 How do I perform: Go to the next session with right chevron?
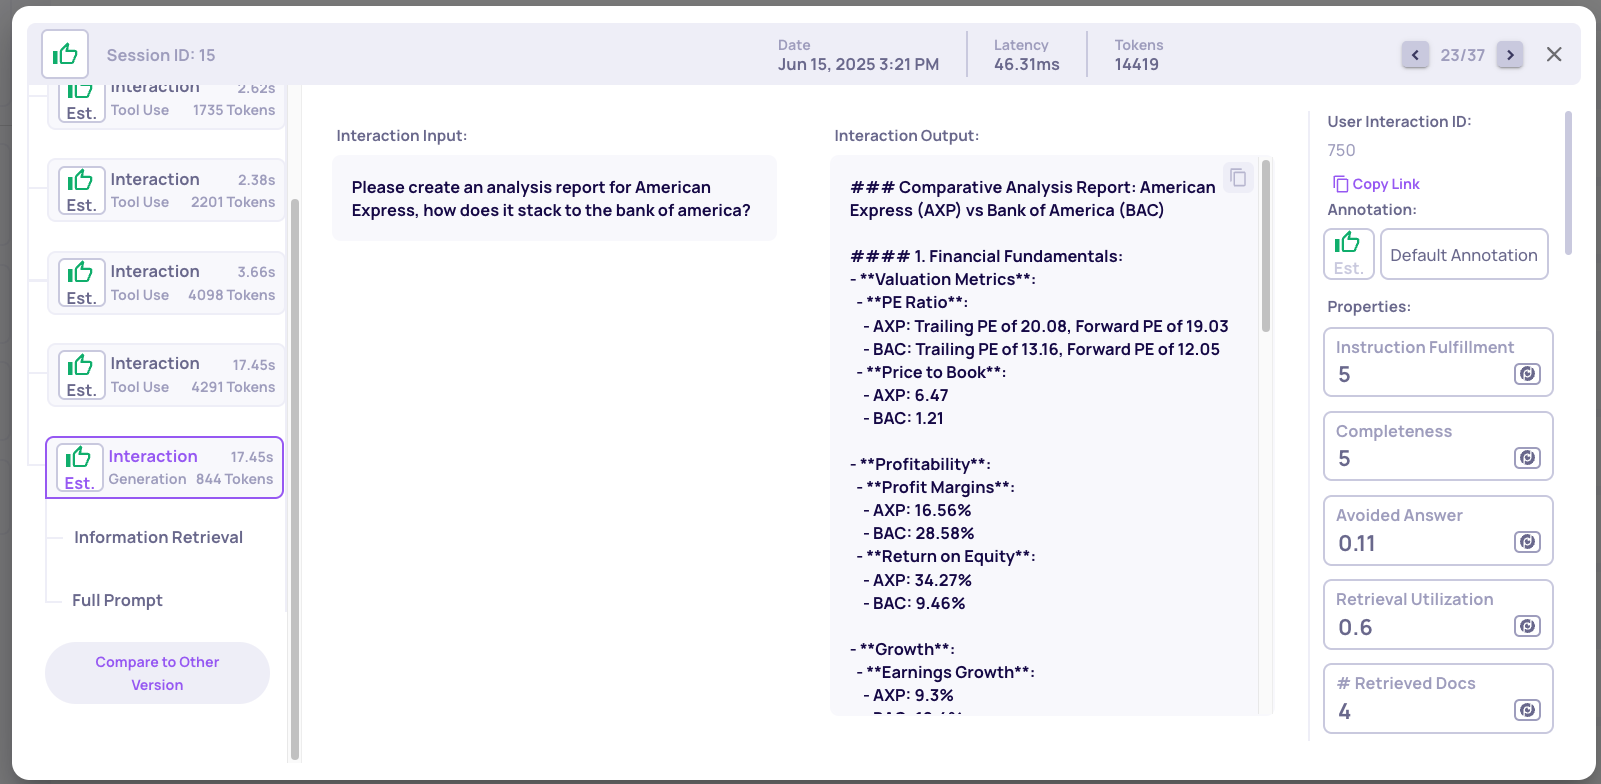(x=1510, y=54)
